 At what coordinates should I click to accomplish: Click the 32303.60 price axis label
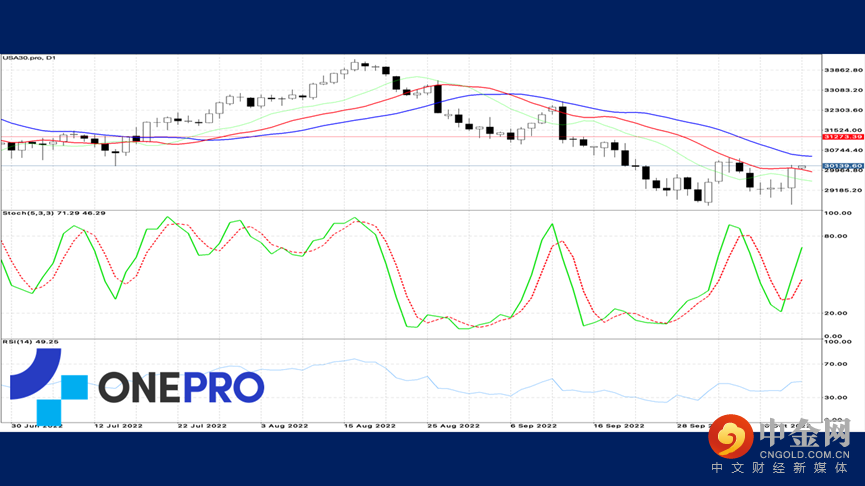(x=843, y=110)
